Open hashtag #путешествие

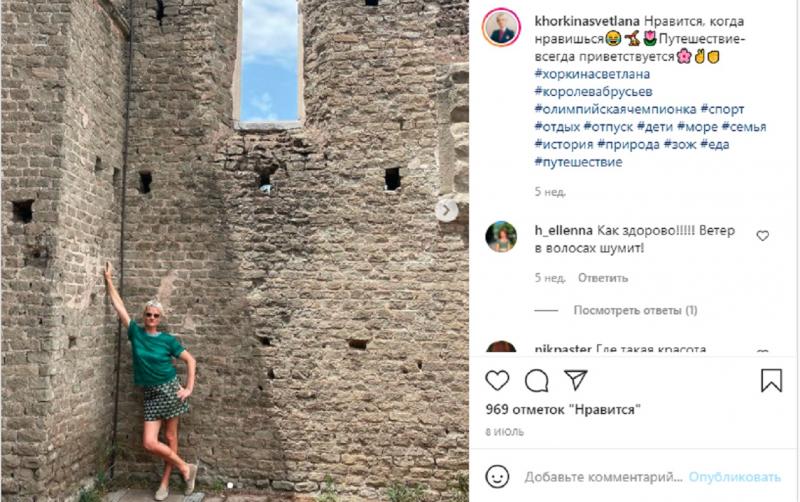click(x=579, y=162)
